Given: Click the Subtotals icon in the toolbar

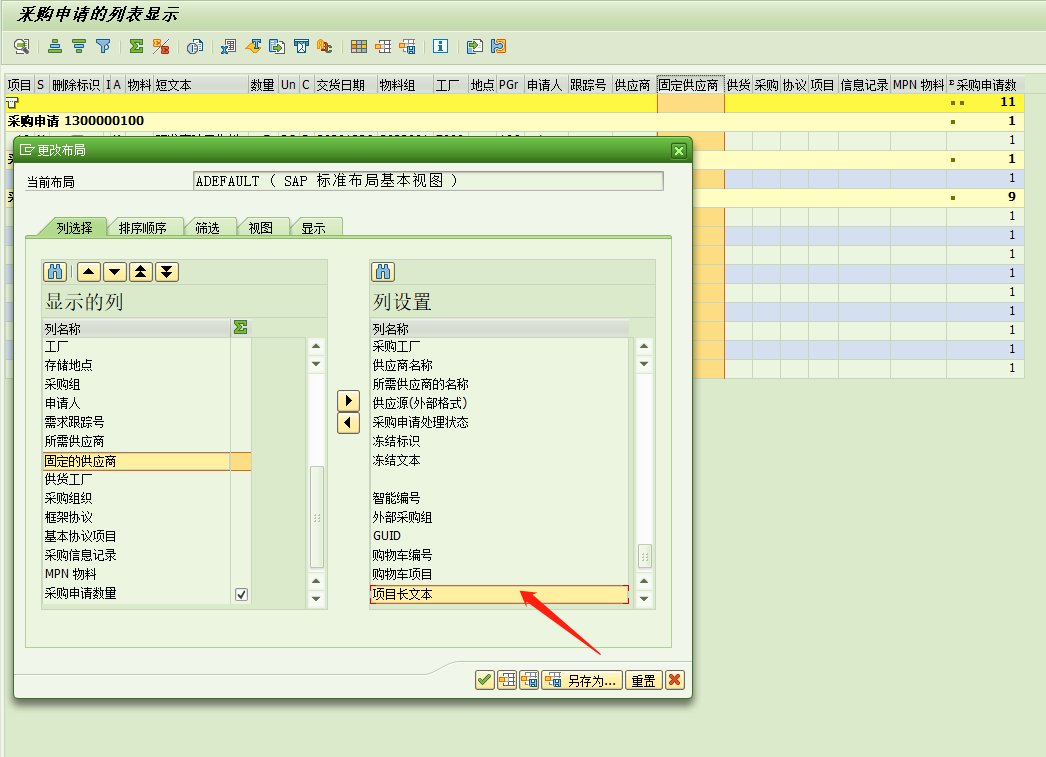Looking at the screenshot, I should click(x=161, y=46).
